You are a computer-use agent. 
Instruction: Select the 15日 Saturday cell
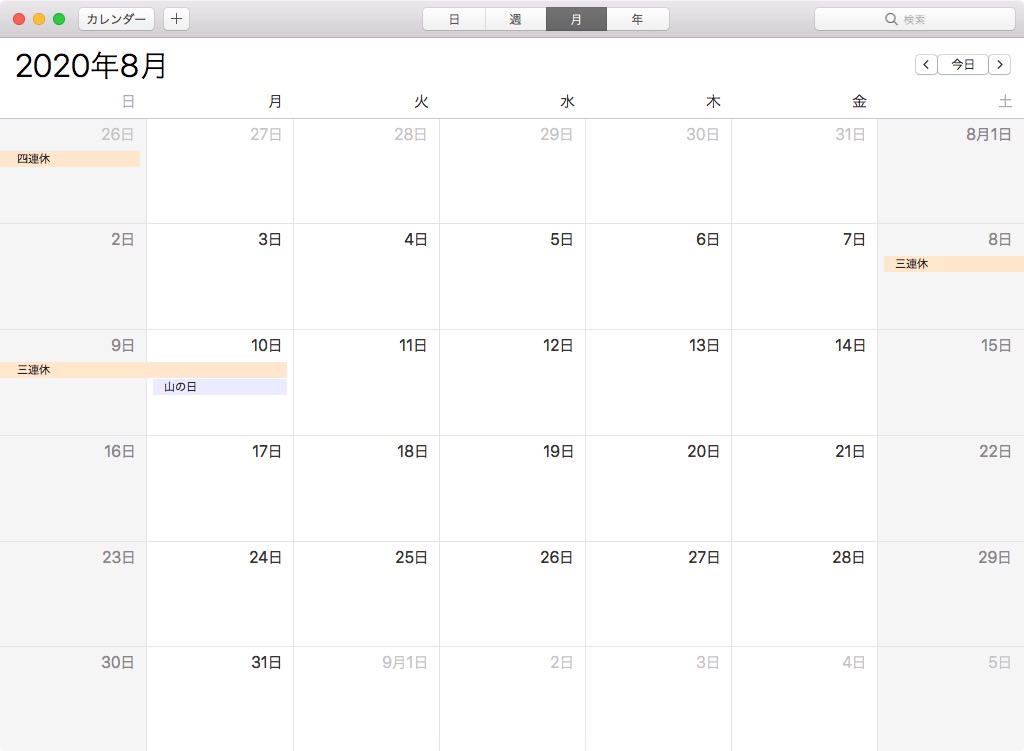click(x=951, y=383)
